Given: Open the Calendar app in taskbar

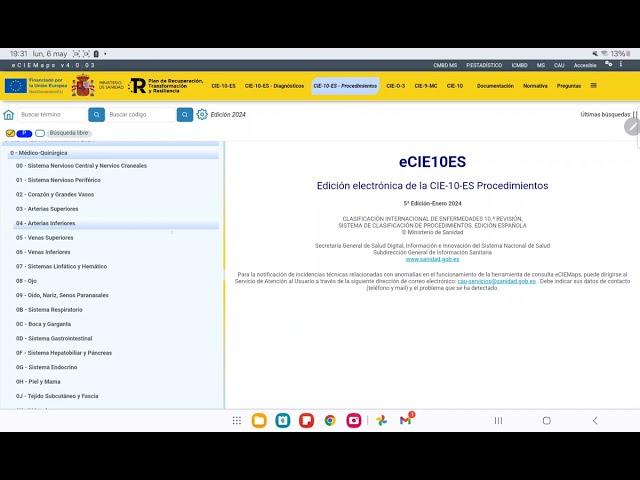Looking at the screenshot, I should [x=283, y=420].
